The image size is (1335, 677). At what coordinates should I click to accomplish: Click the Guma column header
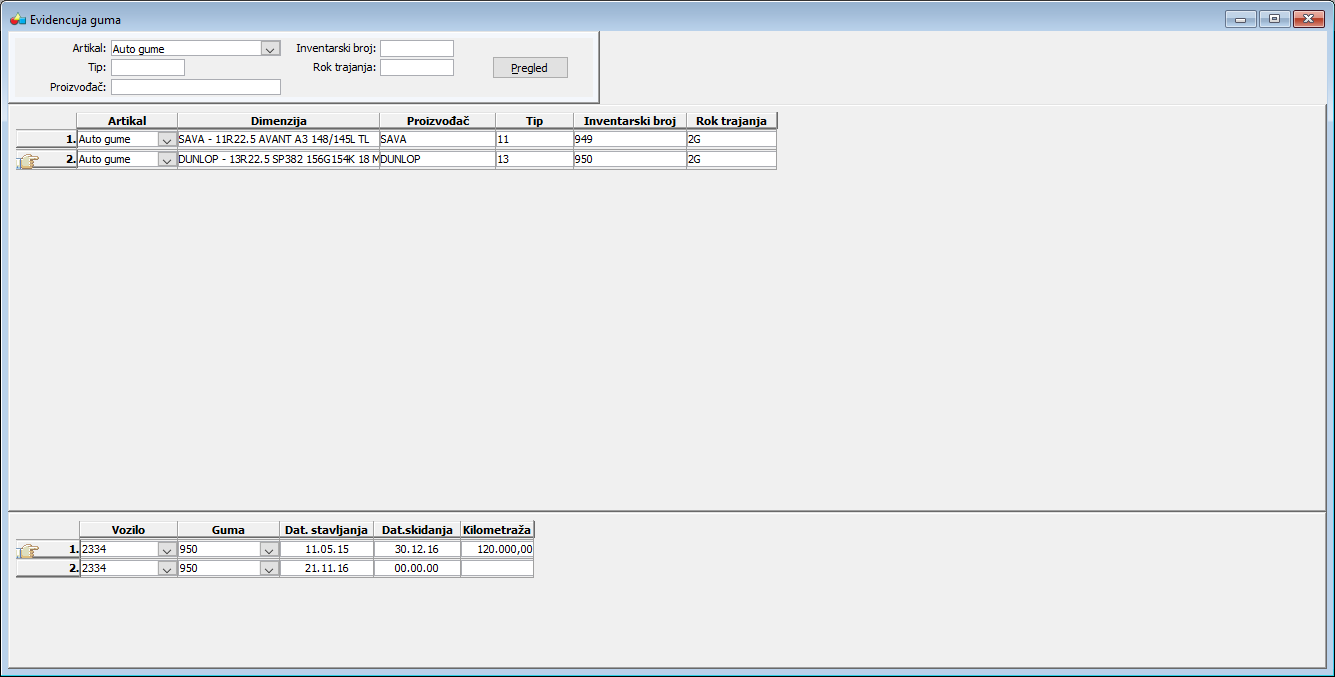[229, 530]
